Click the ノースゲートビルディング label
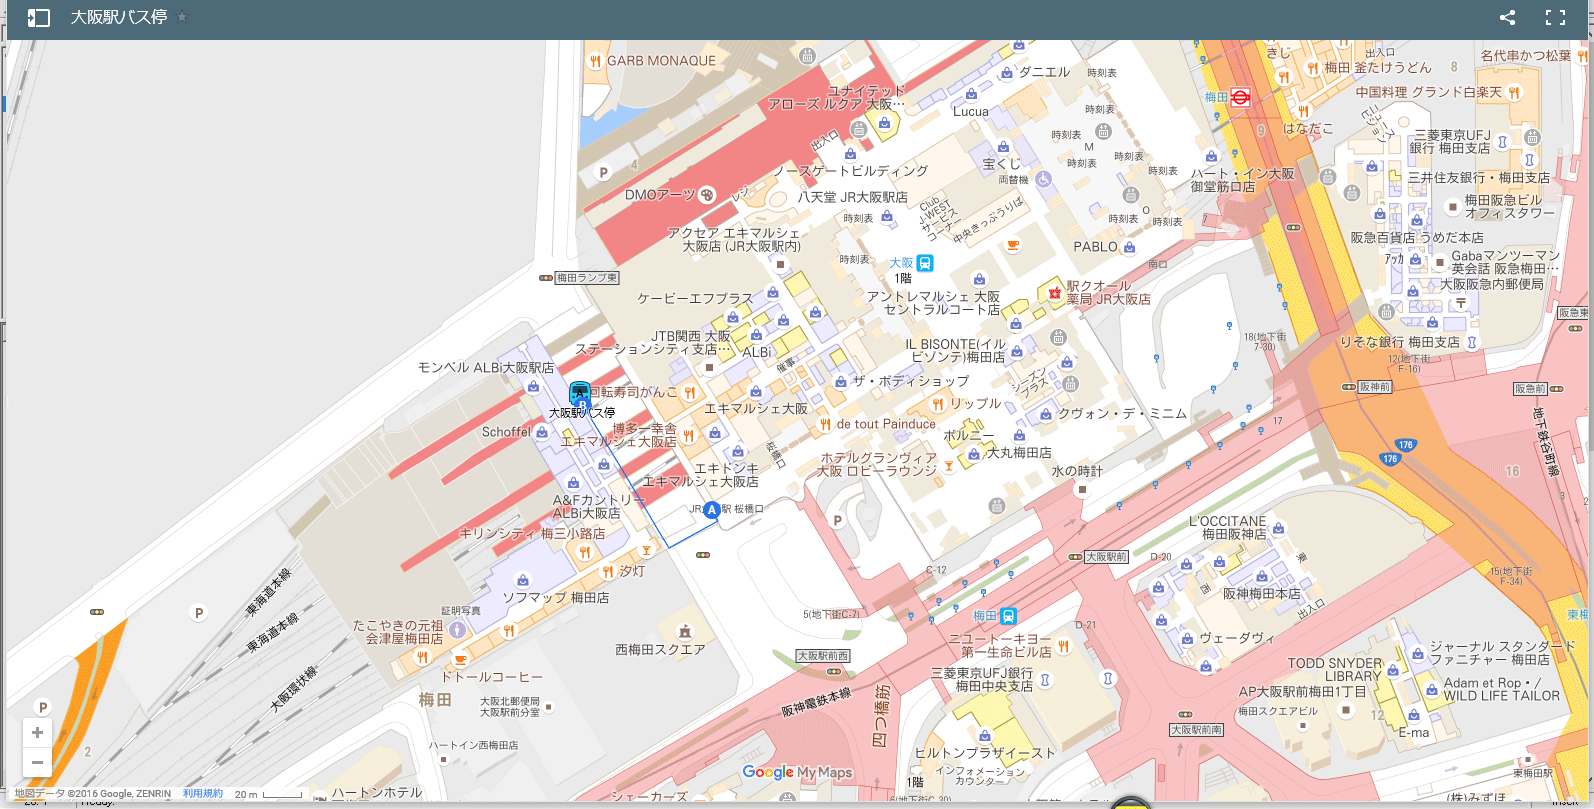The height and width of the screenshot is (809, 1594). pyautogui.click(x=850, y=172)
